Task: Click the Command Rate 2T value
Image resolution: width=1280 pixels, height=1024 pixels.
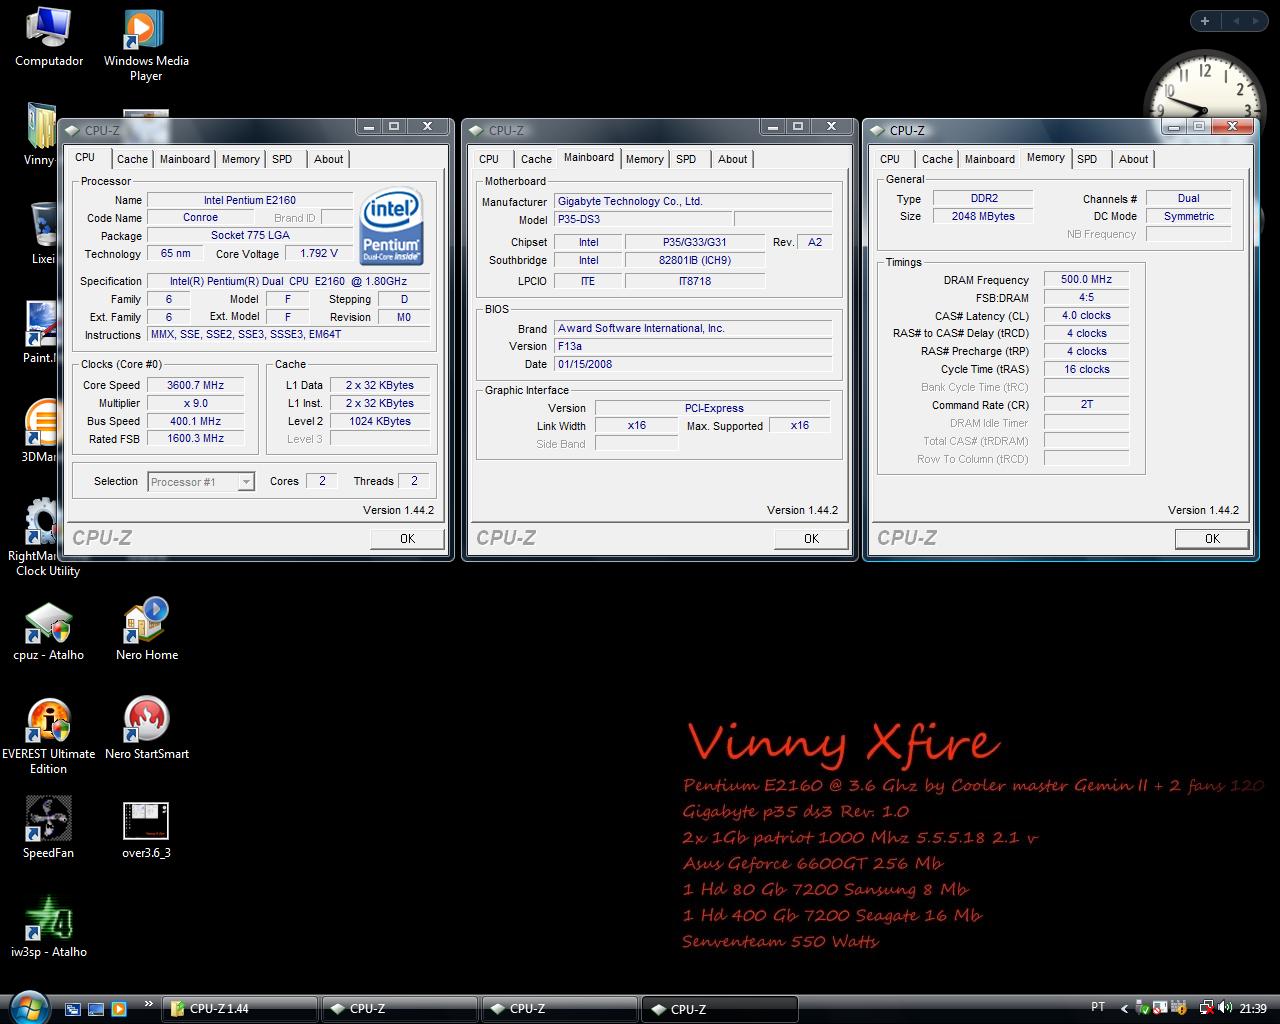Action: pyautogui.click(x=1086, y=405)
